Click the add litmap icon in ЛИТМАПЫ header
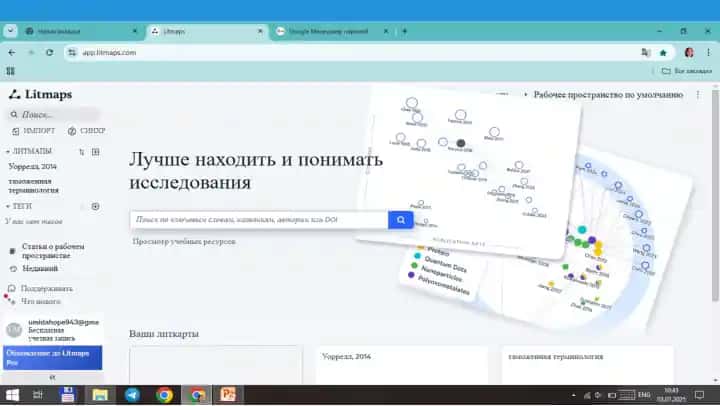 tap(96, 152)
